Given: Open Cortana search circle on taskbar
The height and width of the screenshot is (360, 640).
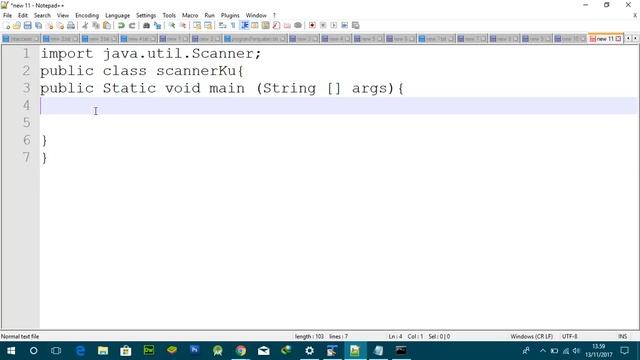Looking at the screenshot, I should 33,351.
